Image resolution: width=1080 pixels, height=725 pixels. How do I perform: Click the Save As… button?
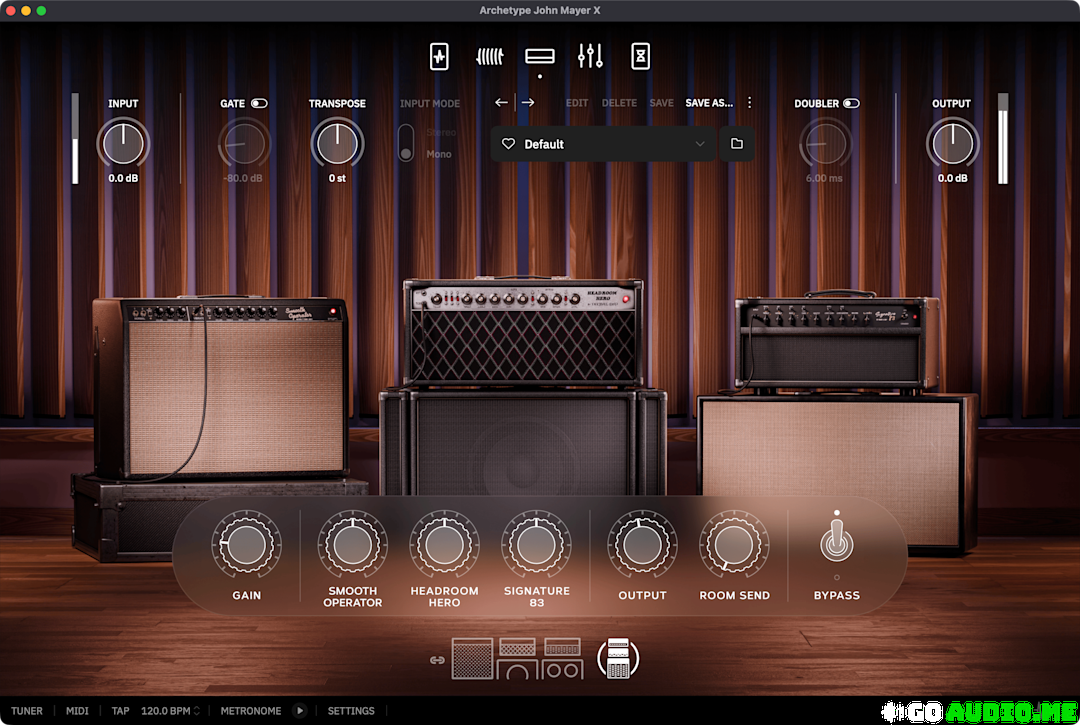point(709,103)
